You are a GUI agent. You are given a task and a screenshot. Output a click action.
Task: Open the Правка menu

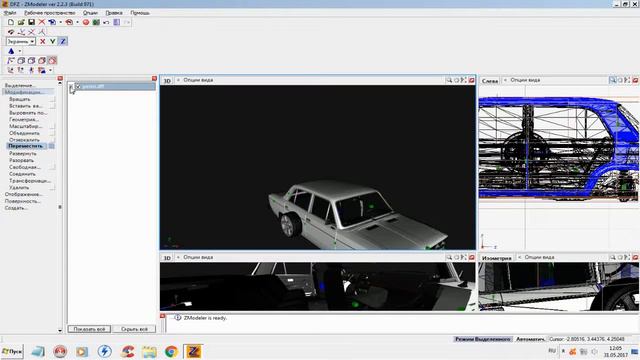point(114,13)
